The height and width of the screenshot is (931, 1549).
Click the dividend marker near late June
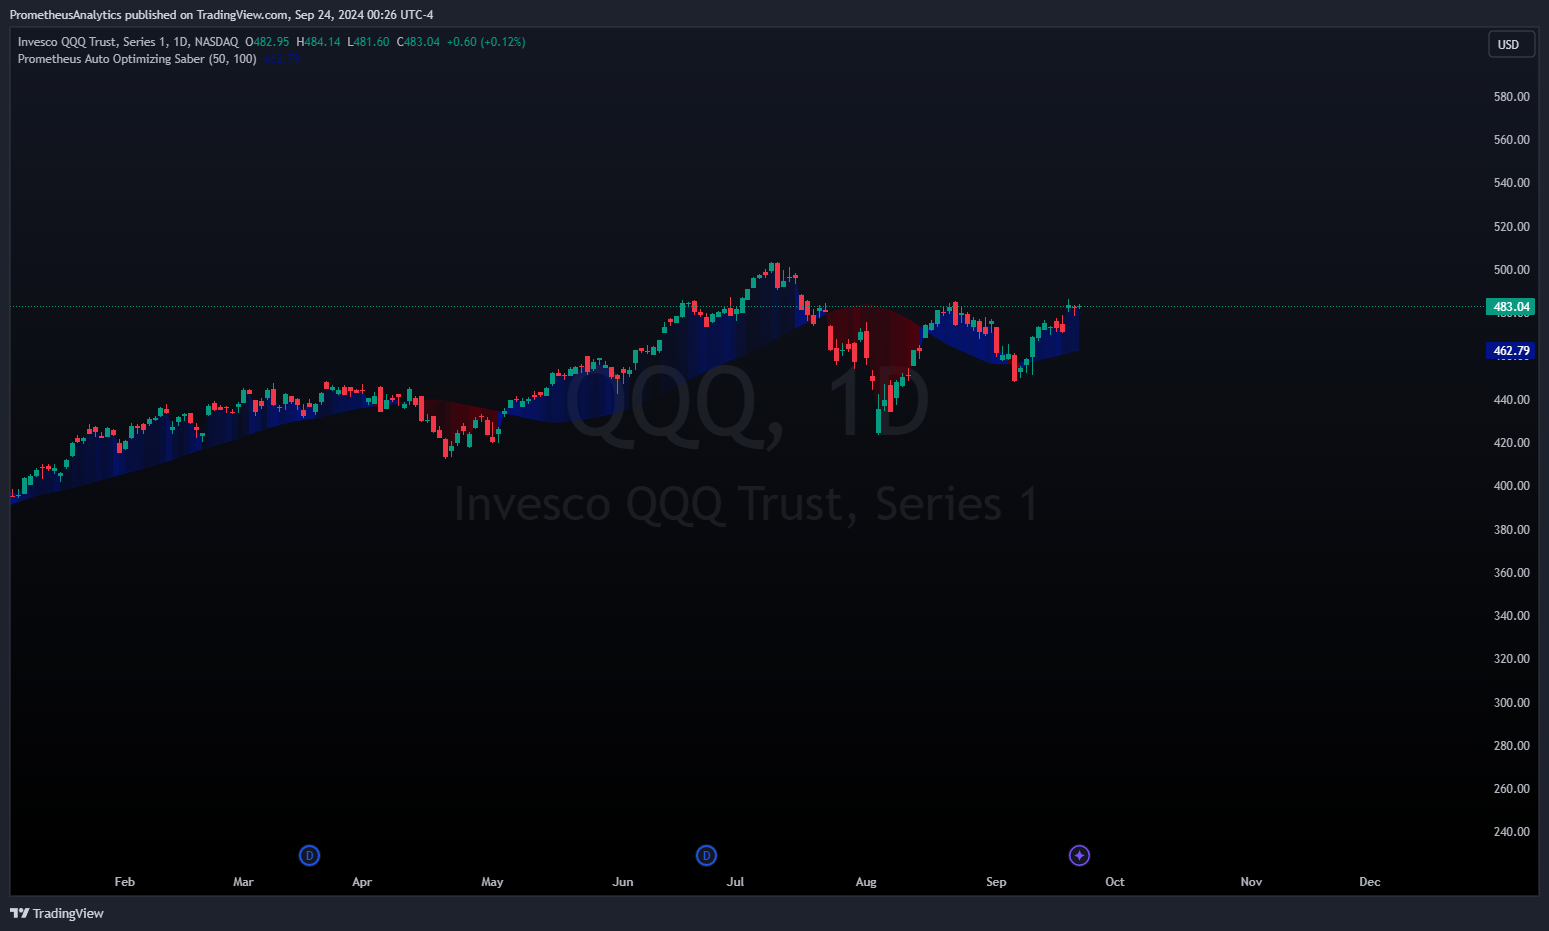click(706, 855)
